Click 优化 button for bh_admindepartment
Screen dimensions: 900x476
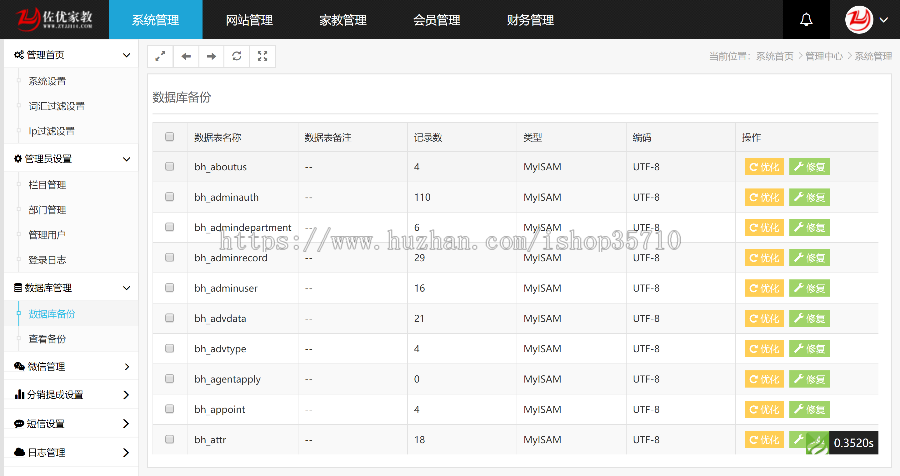tap(764, 228)
